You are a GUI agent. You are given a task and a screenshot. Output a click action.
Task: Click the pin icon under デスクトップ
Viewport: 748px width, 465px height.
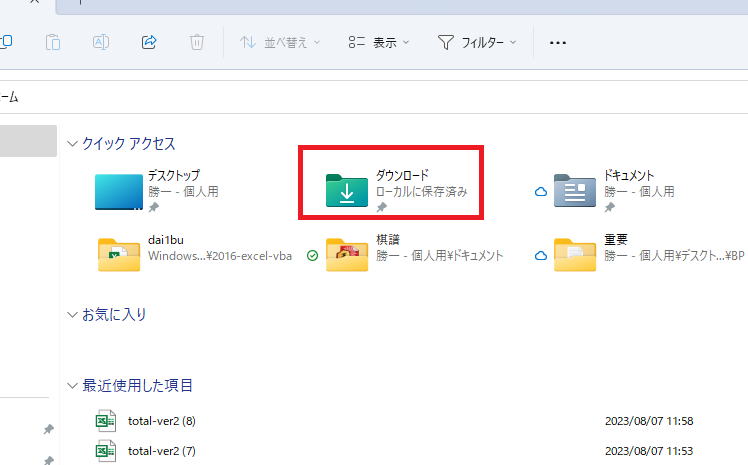pyautogui.click(x=154, y=207)
